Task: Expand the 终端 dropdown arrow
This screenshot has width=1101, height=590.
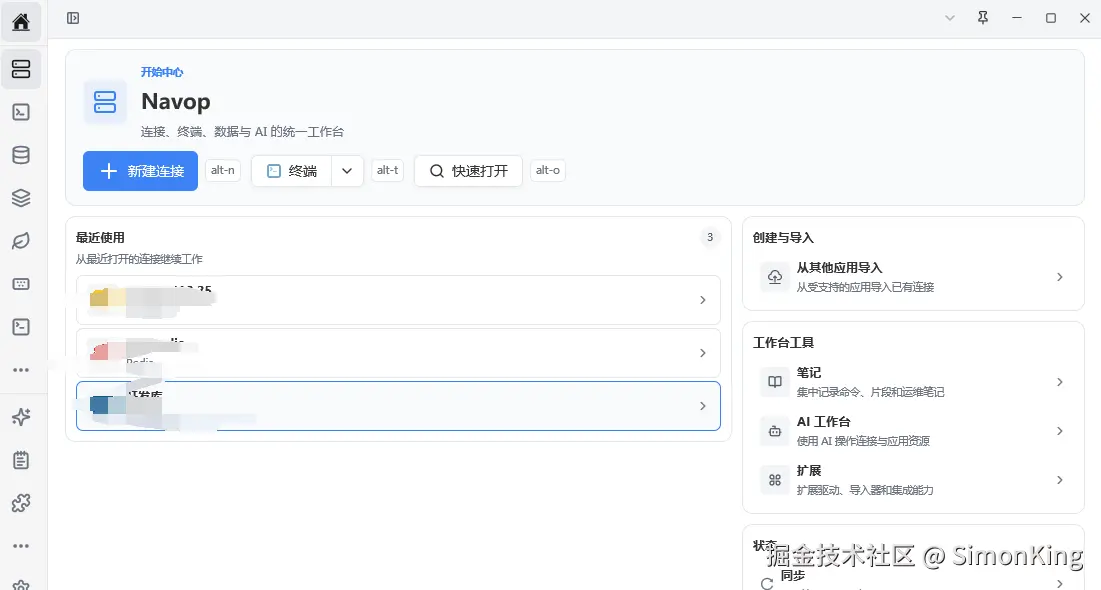Action: (347, 171)
